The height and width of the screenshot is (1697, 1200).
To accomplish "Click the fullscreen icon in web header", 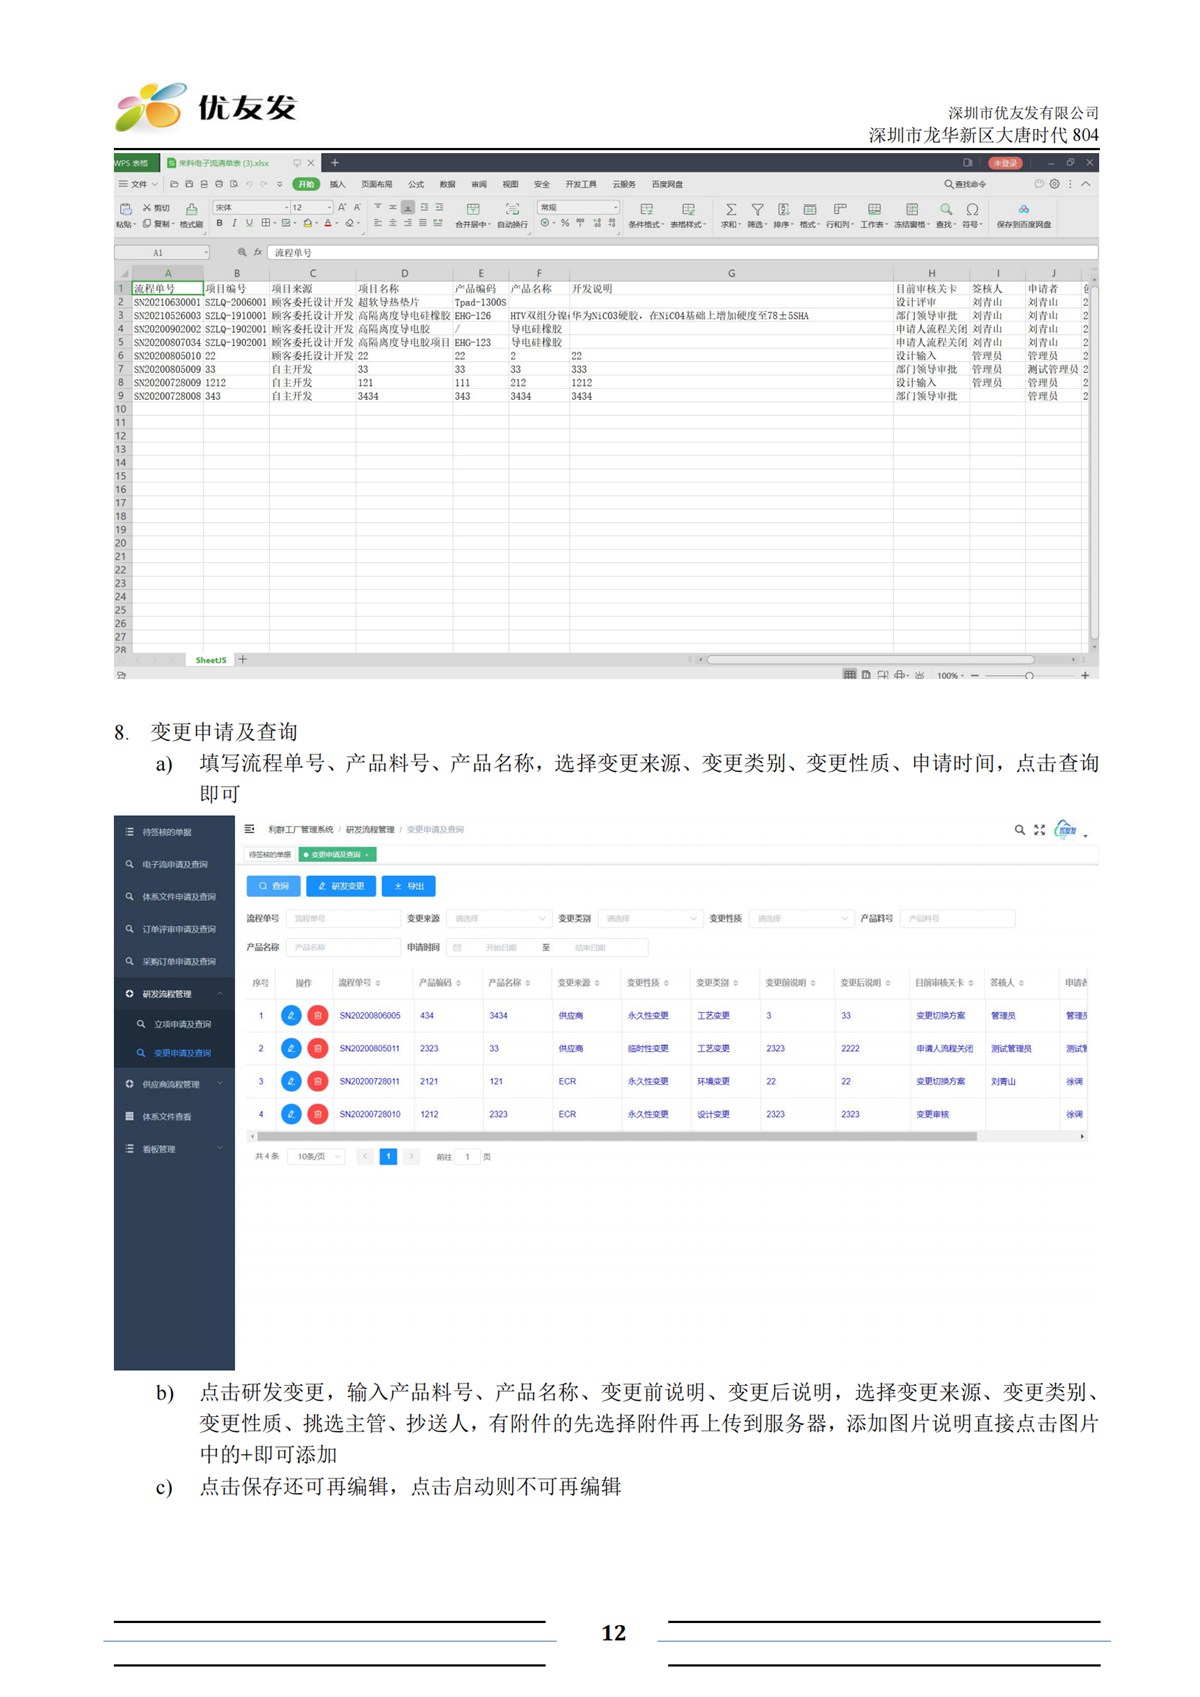I will [1039, 830].
